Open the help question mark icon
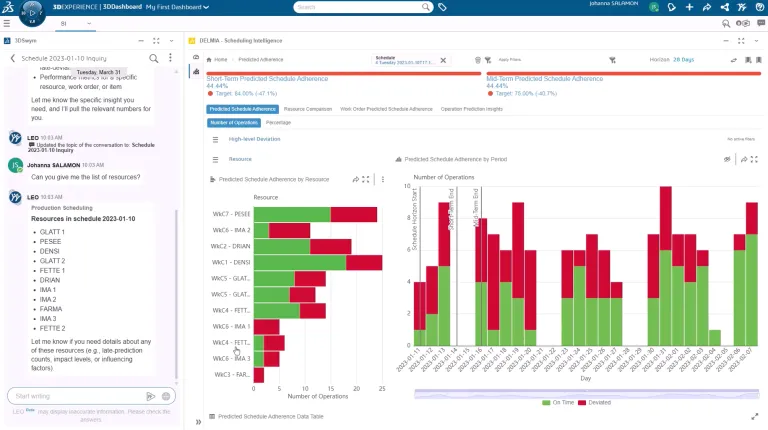Viewport: 768px width, 430px height. pyautogui.click(x=760, y=7)
